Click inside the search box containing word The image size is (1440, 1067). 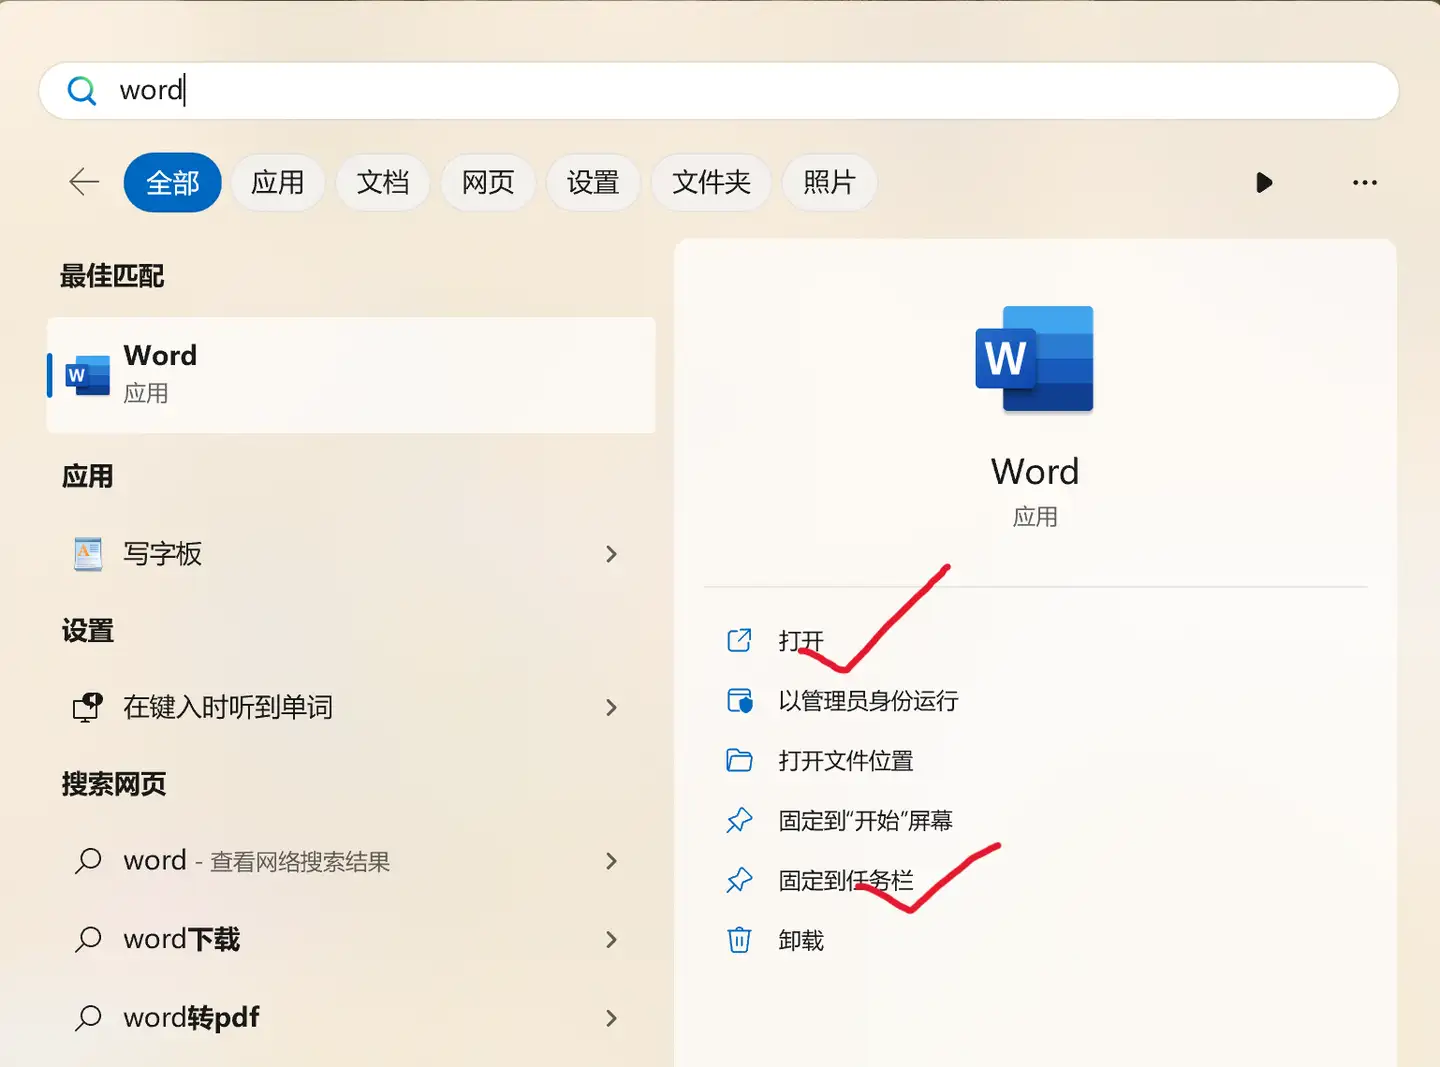point(718,91)
